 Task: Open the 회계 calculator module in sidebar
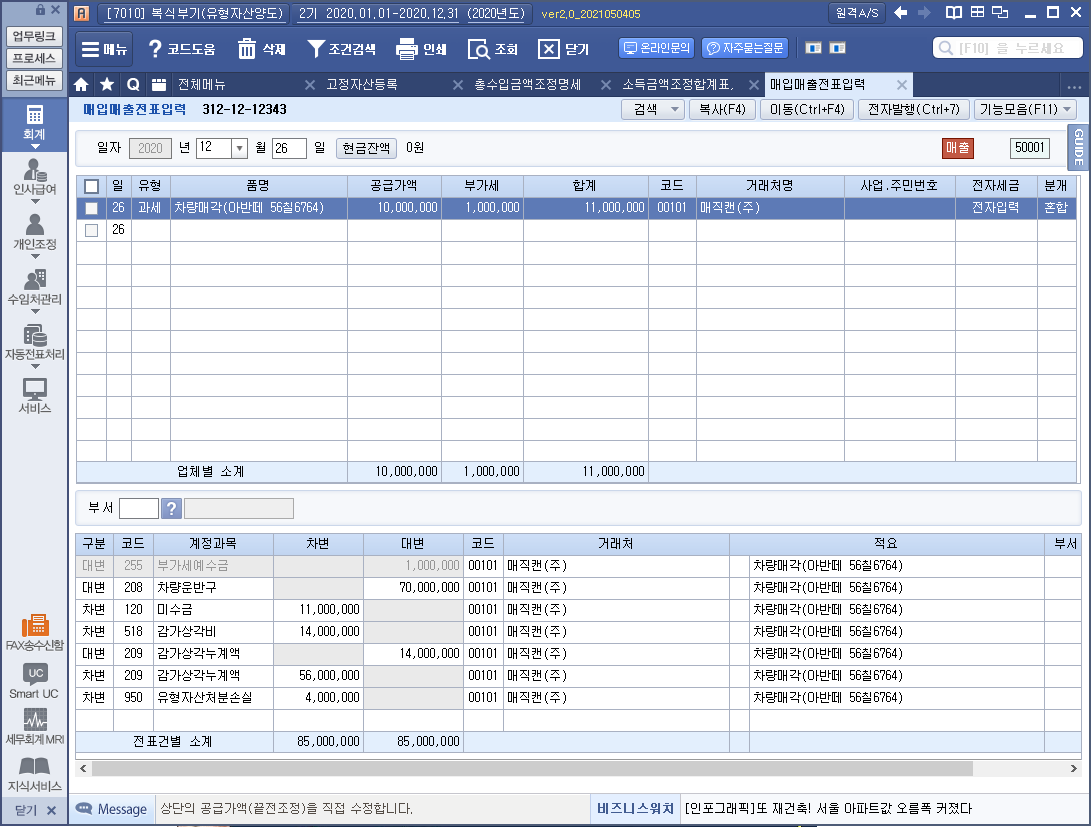pos(35,122)
